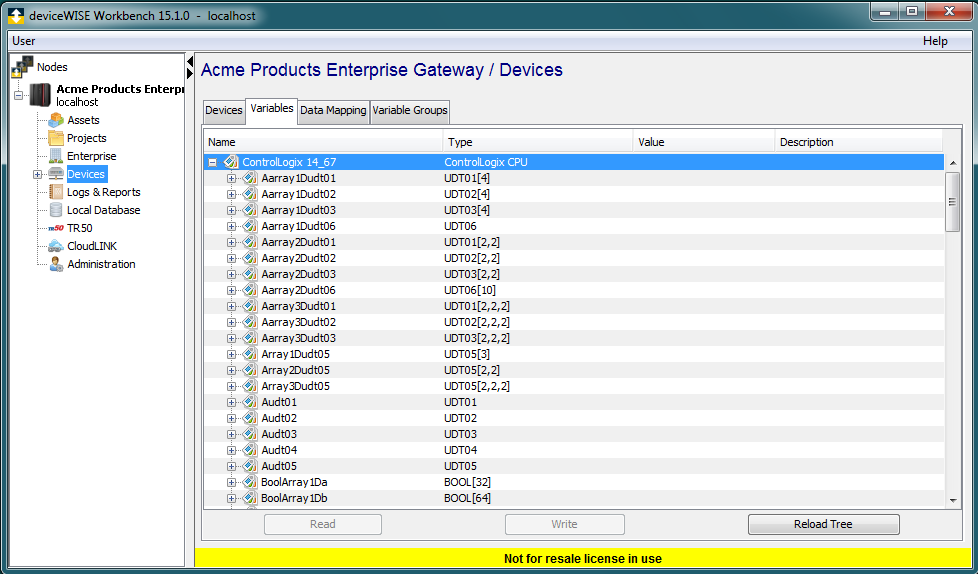
Task: Expand the Aarray1Dudt01 variable
Action: point(232,178)
